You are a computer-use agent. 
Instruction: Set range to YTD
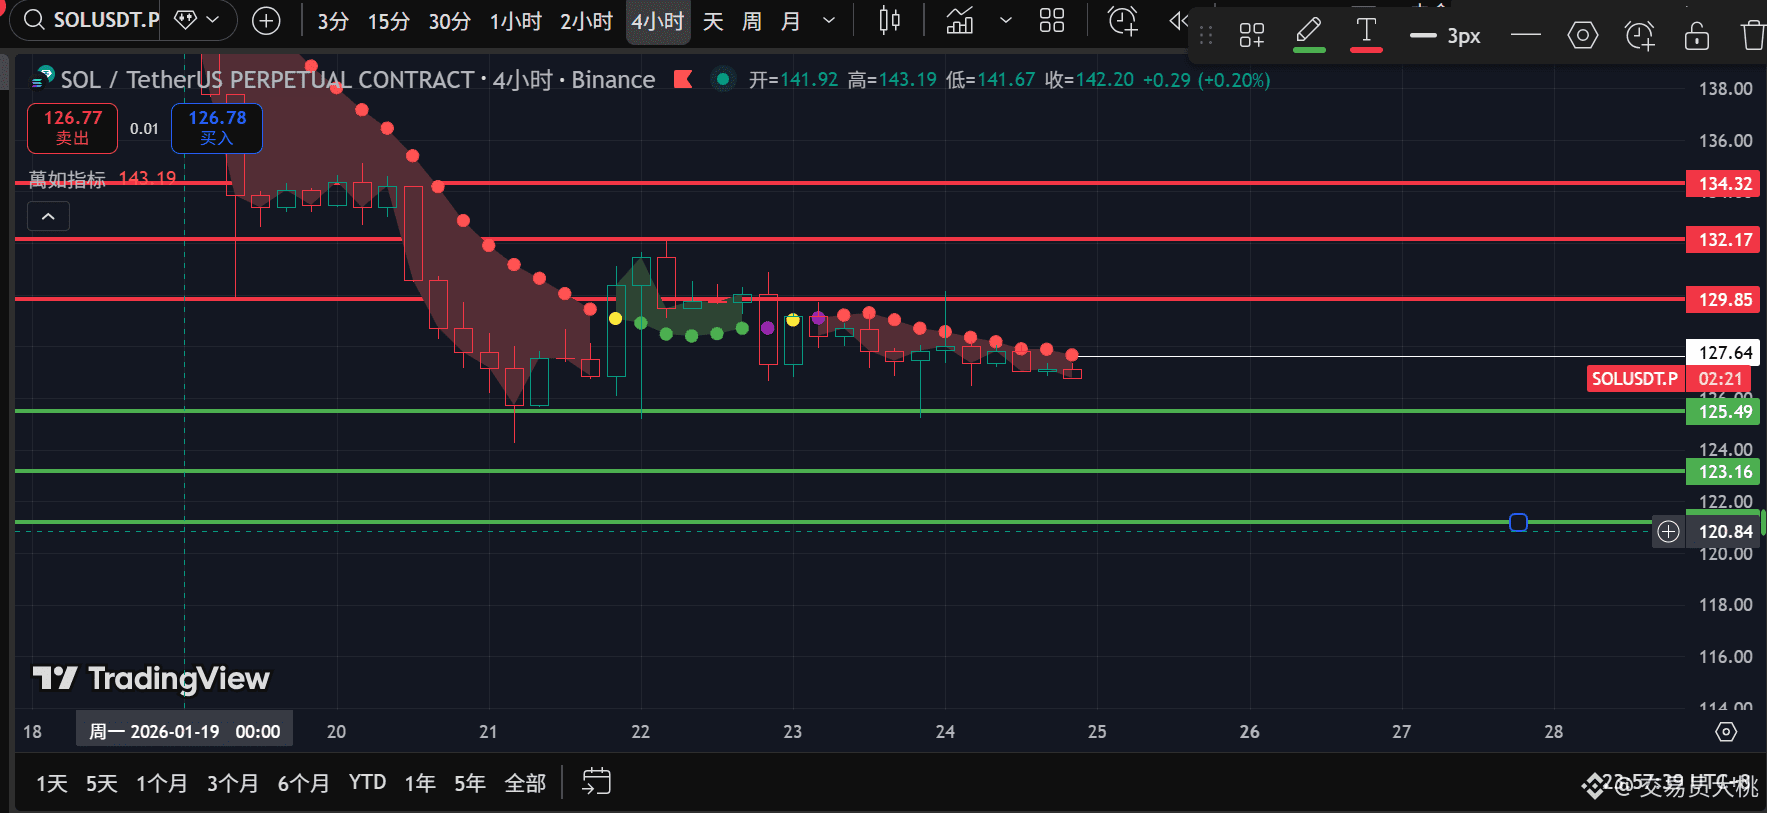point(368,783)
